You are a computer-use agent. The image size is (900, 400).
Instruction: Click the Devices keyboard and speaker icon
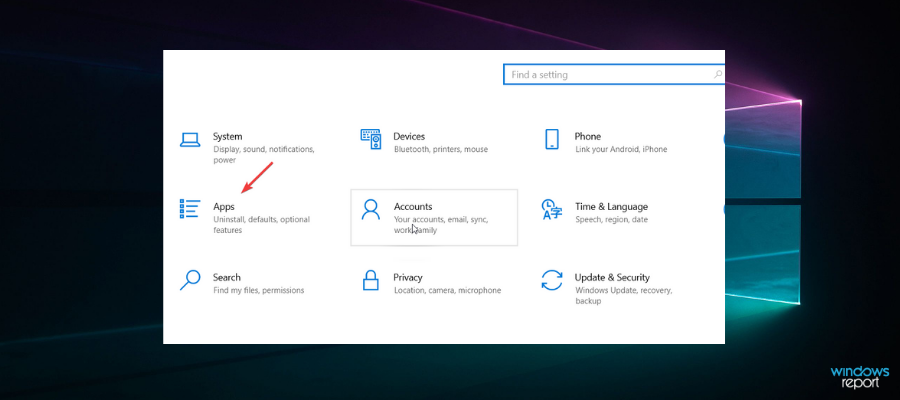(x=371, y=139)
